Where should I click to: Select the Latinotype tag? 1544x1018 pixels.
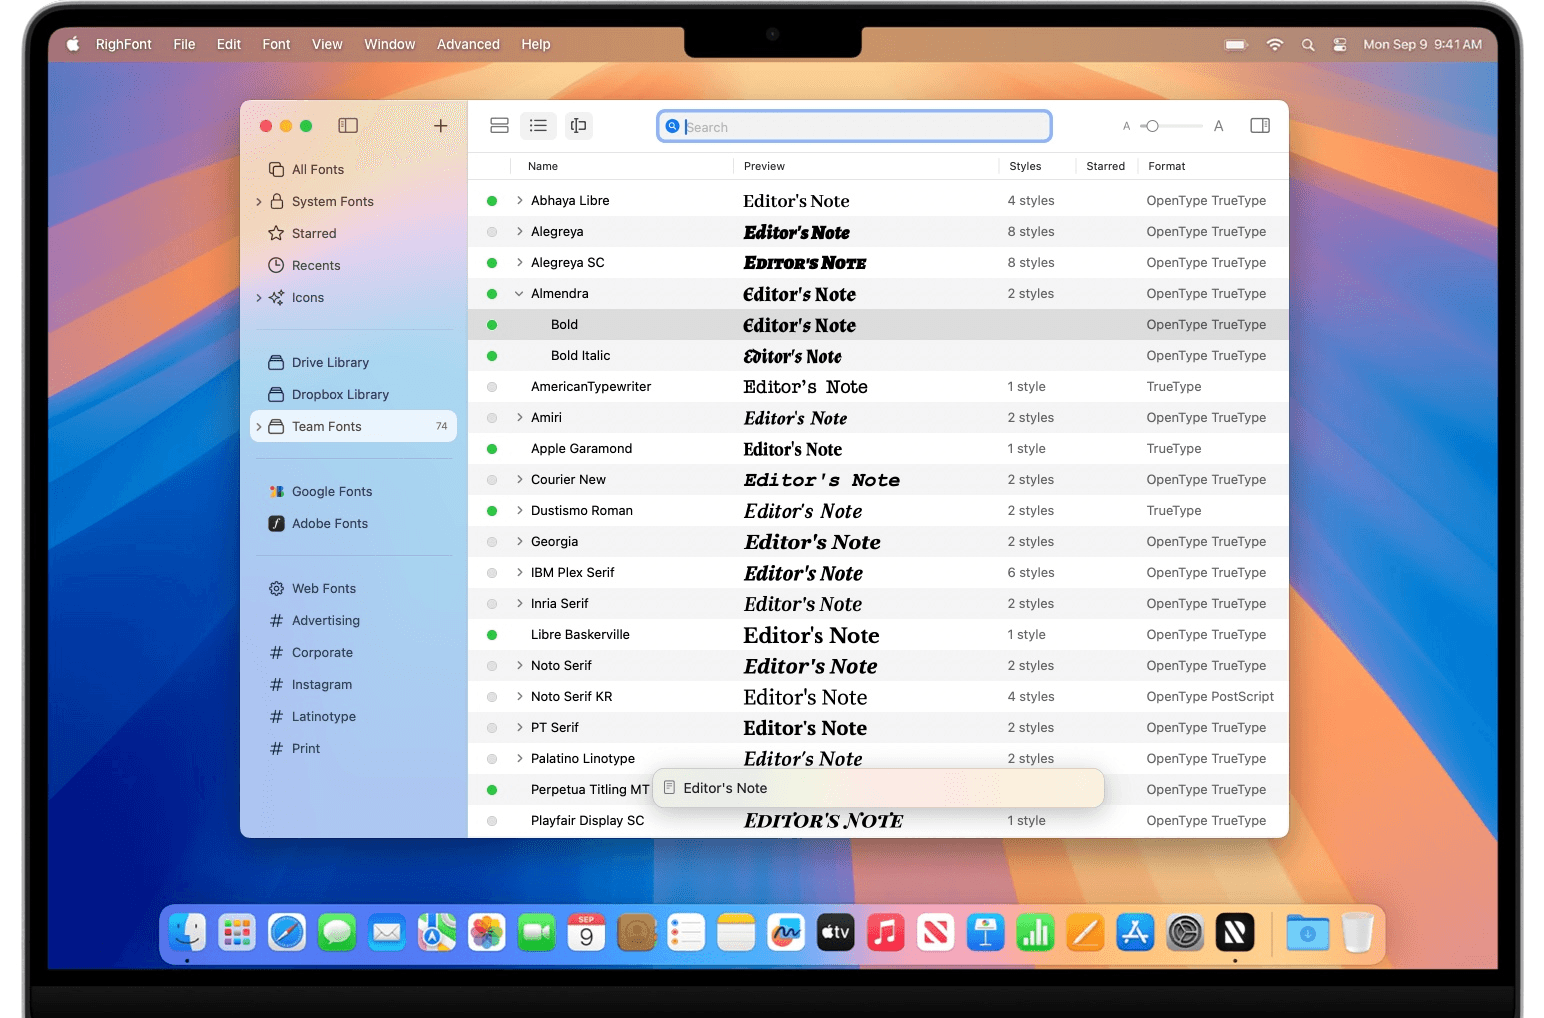point(312,717)
